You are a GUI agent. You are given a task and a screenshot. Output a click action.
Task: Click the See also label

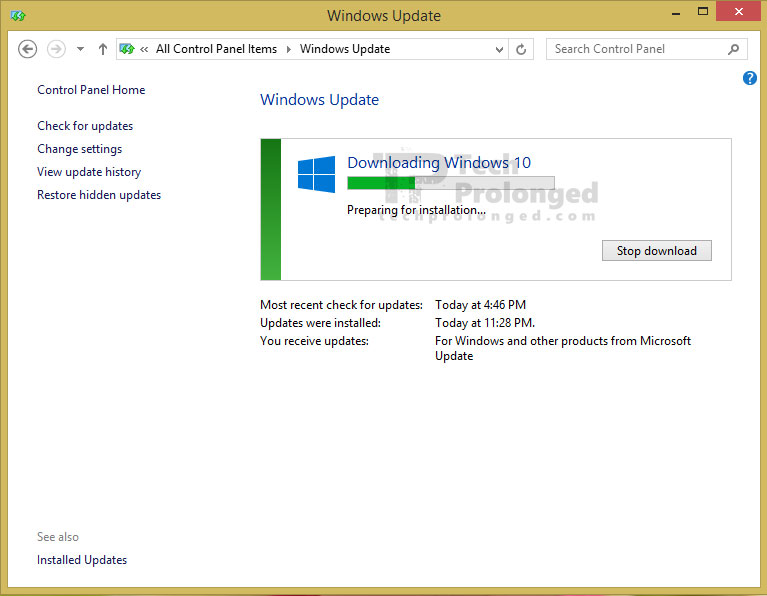pyautogui.click(x=58, y=537)
